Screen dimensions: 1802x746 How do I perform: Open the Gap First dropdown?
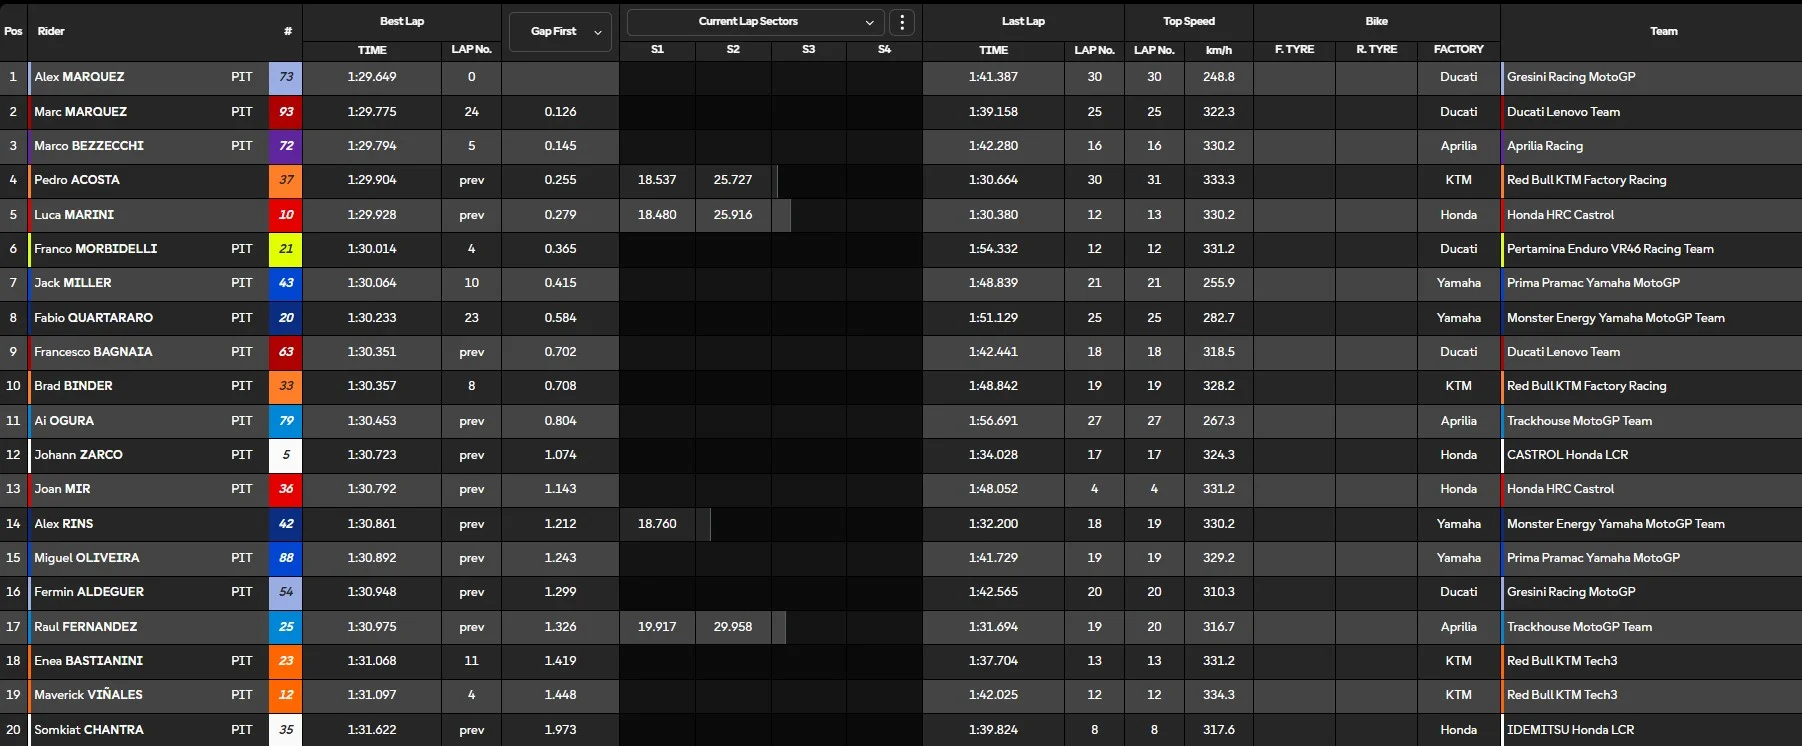click(x=560, y=31)
